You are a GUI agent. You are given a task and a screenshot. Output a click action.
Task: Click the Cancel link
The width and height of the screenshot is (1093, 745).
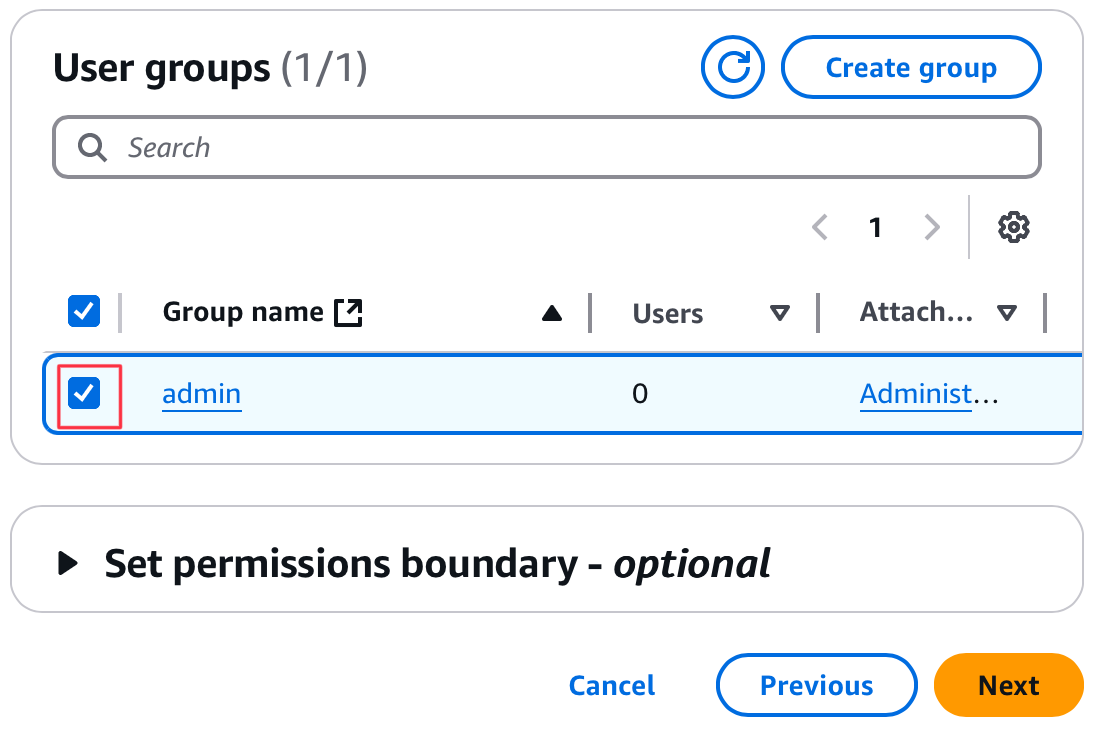click(x=612, y=686)
